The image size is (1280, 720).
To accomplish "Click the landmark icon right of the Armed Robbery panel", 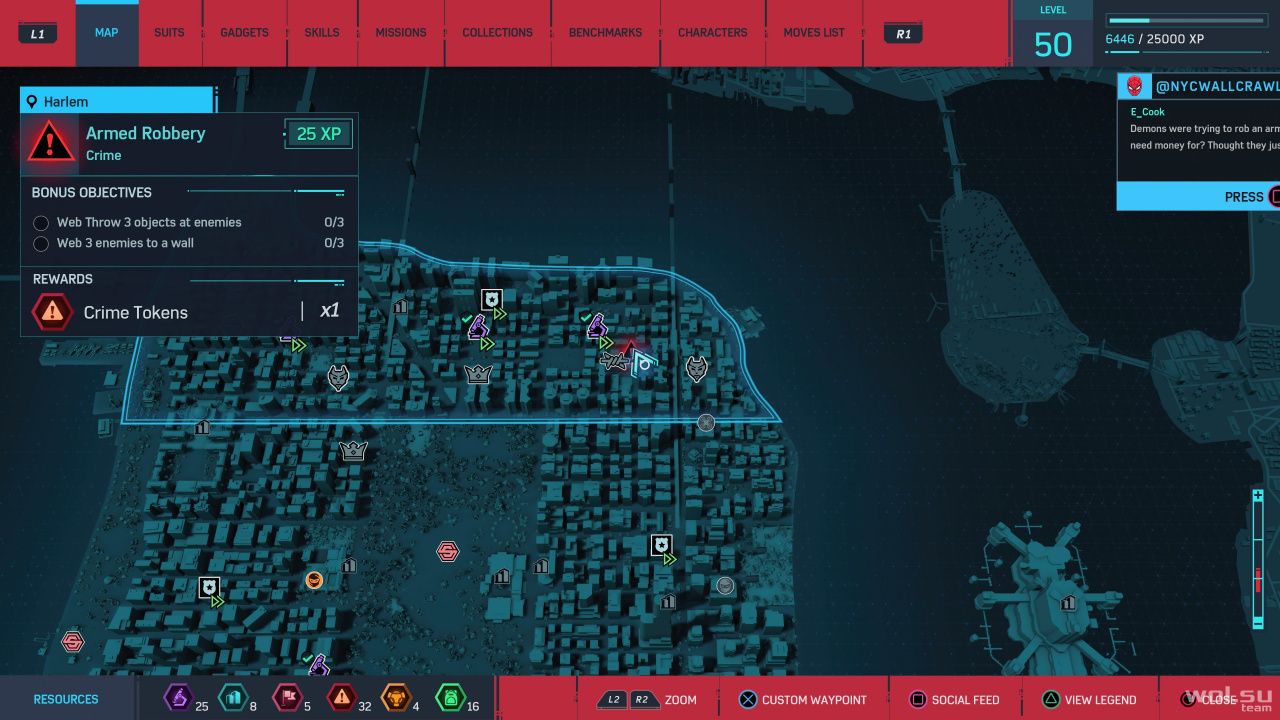I will click(x=400, y=306).
